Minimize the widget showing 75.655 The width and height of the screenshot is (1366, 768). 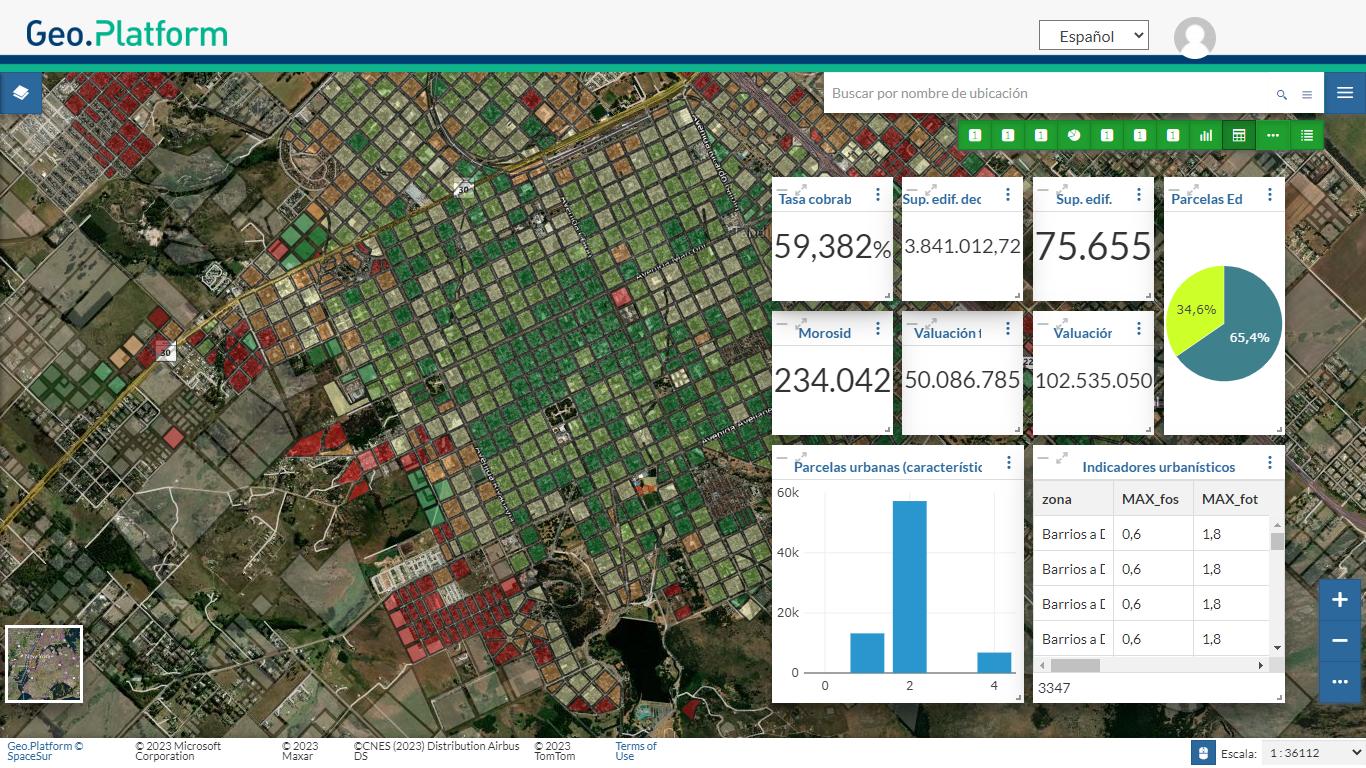[1043, 189]
